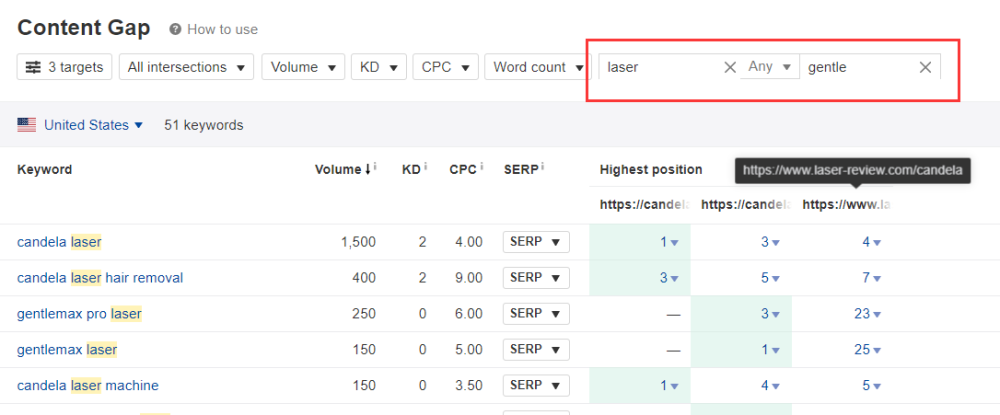Image resolution: width=1000 pixels, height=415 pixels.
Task: Clear the 'gentle' filter with X icon
Action: pyautogui.click(x=925, y=67)
